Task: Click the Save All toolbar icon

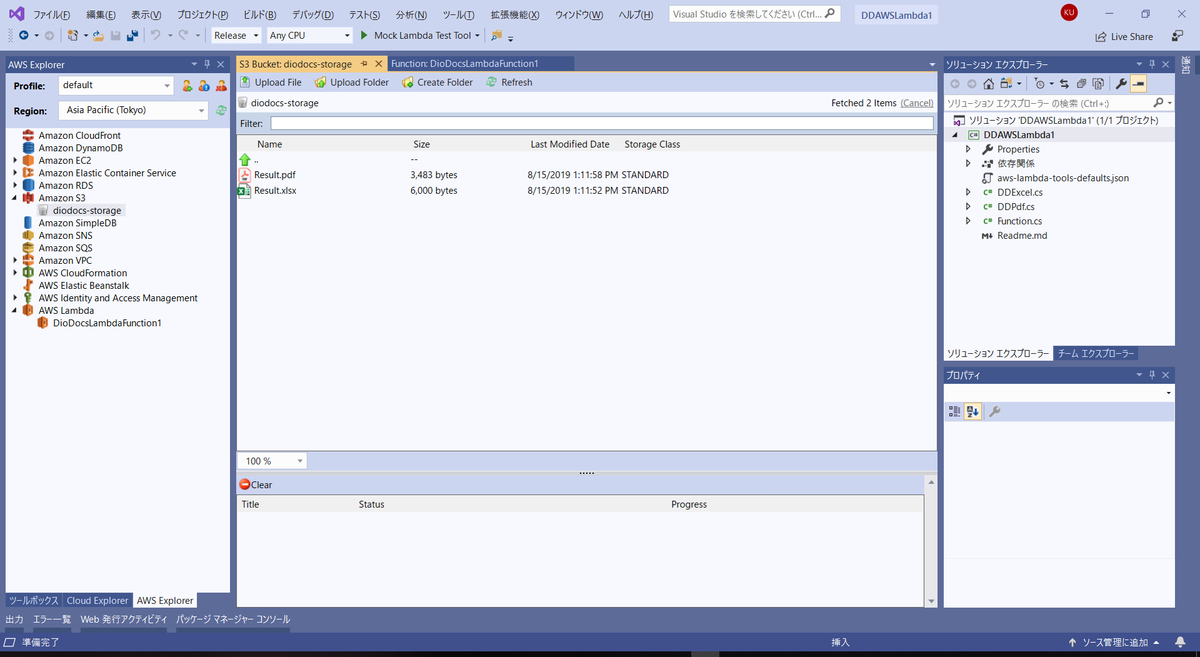Action: [x=132, y=35]
